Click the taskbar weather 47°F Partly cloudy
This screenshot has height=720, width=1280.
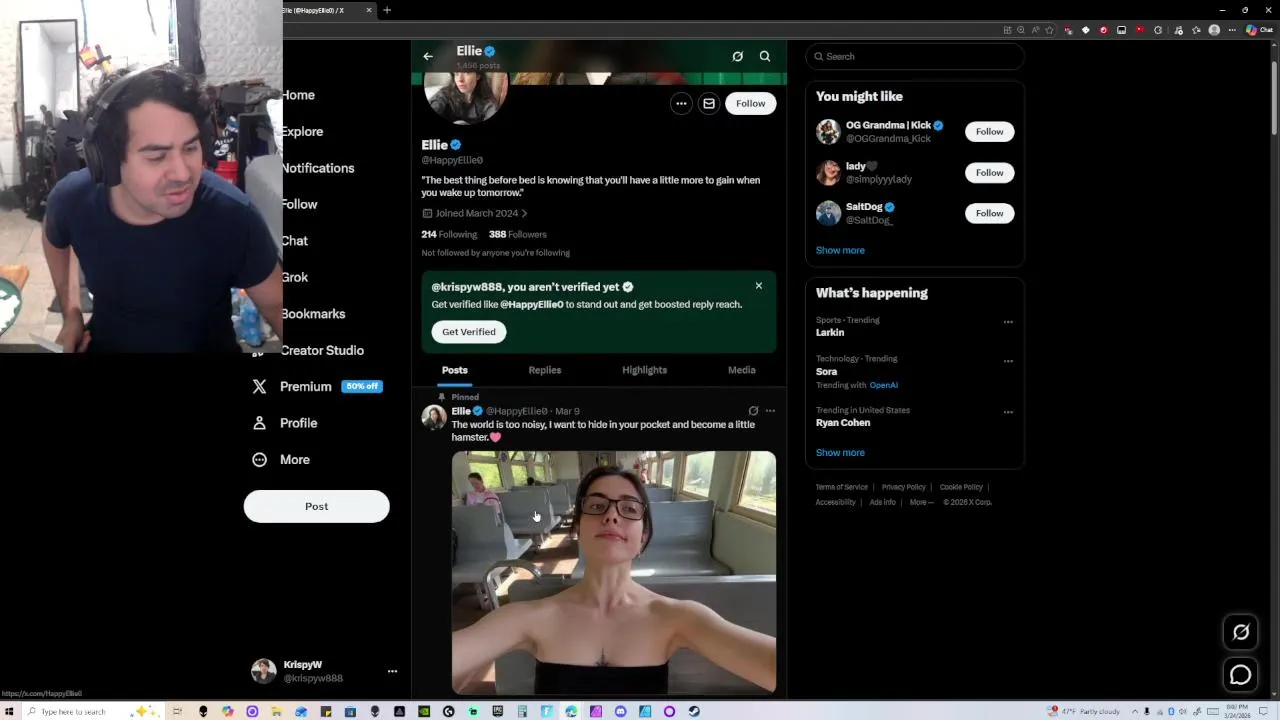[x=1083, y=711]
